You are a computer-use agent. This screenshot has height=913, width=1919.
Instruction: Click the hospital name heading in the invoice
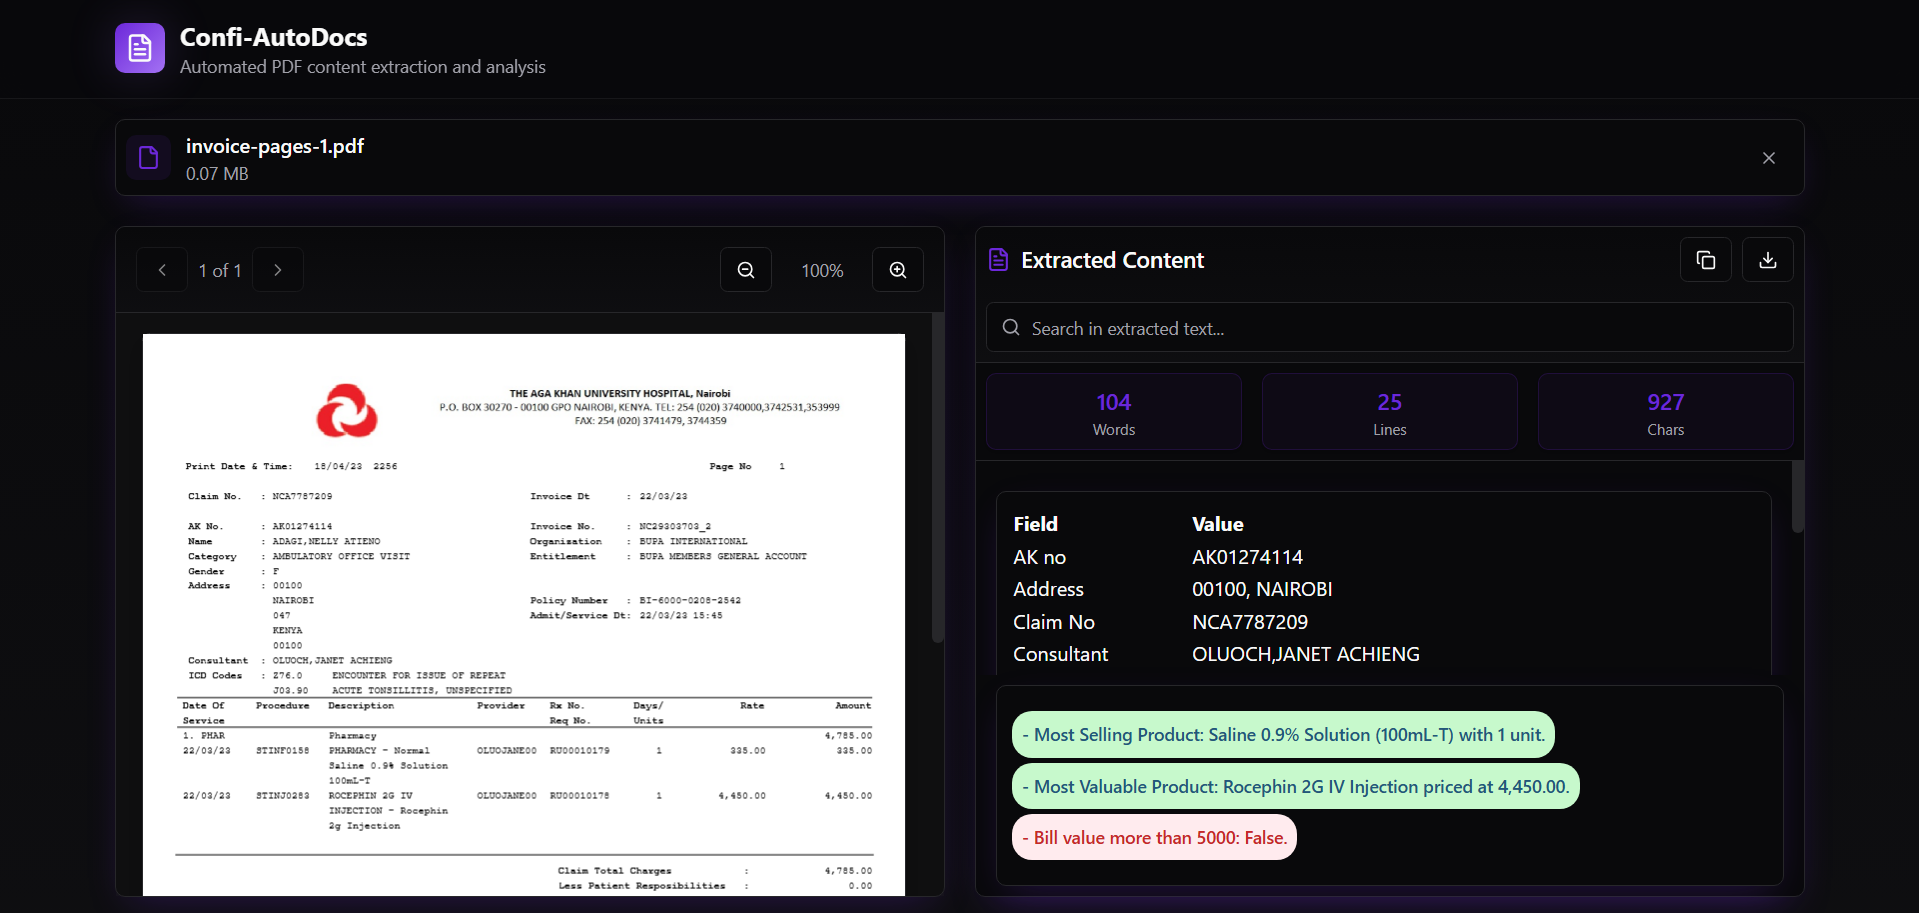620,393
